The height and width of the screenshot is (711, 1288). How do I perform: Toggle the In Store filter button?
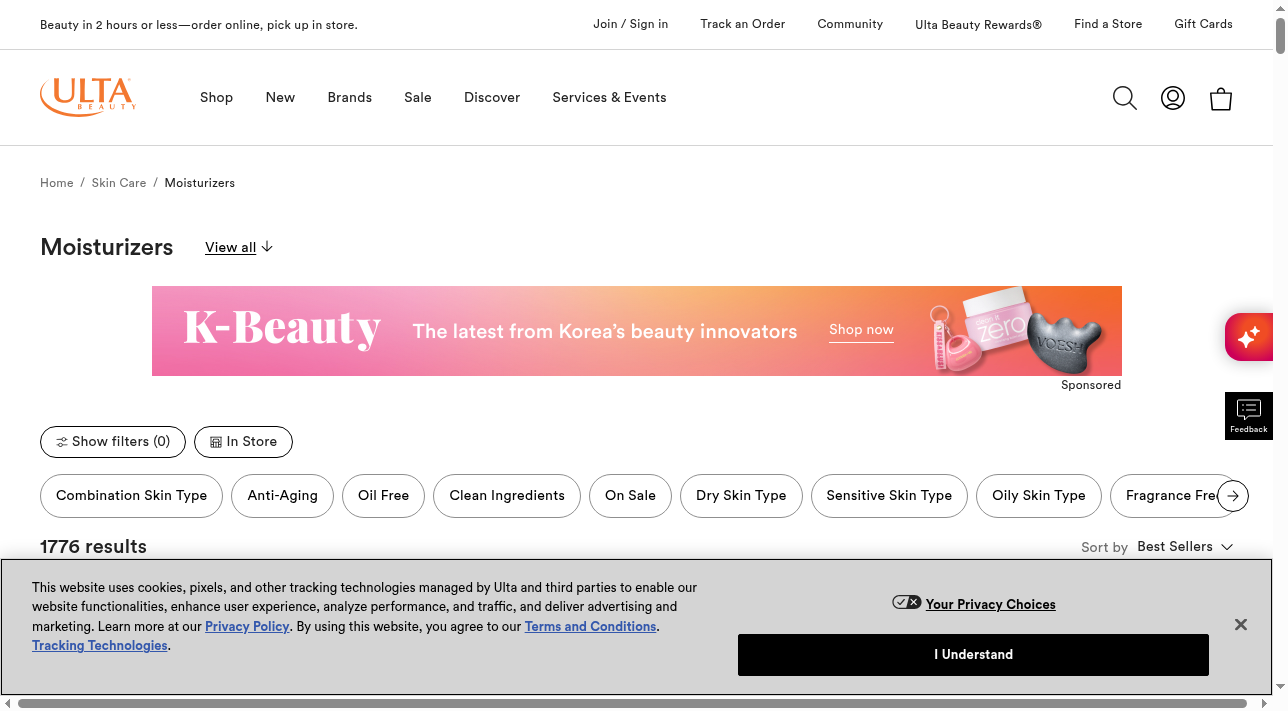(x=243, y=442)
